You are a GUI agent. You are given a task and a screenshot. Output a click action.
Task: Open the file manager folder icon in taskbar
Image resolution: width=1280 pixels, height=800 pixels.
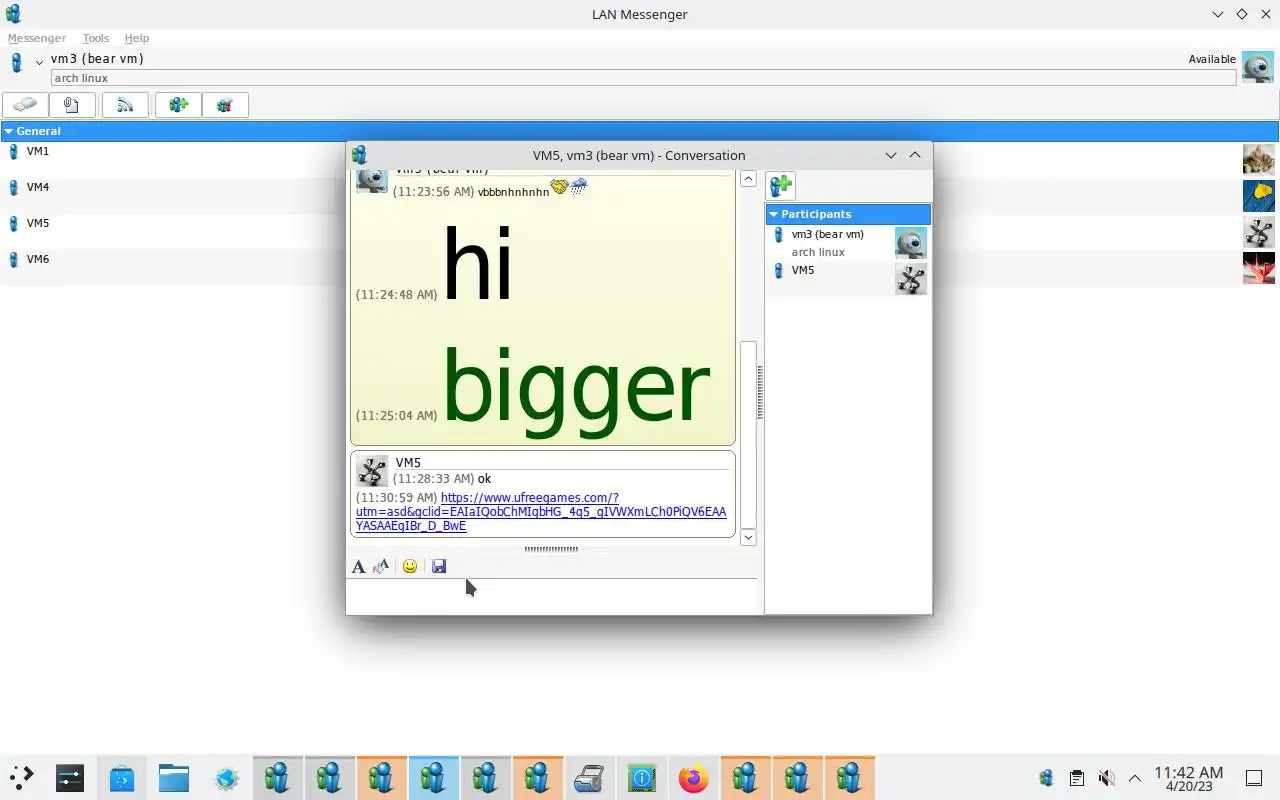[173, 778]
